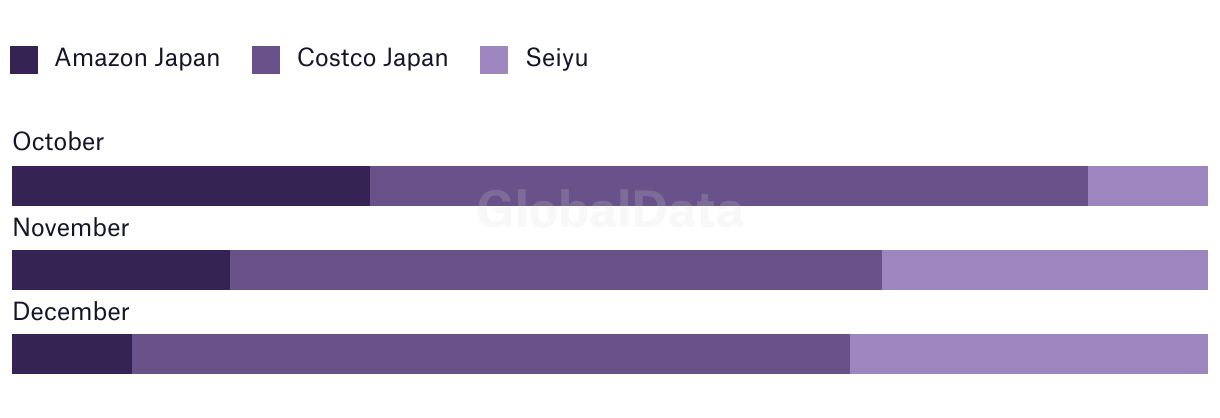Click the November row label
1220x418 pixels.
coord(70,228)
